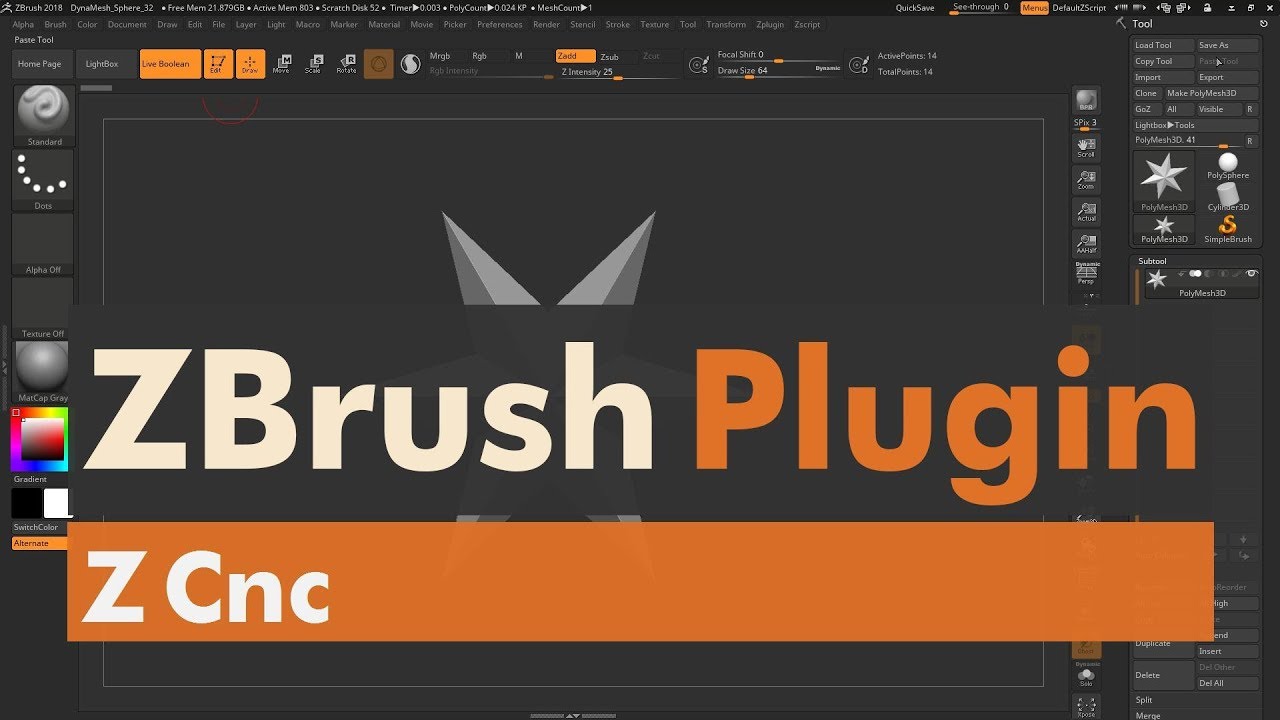The image size is (1280, 720).
Task: Select the Scale transform tool
Action: click(x=314, y=64)
